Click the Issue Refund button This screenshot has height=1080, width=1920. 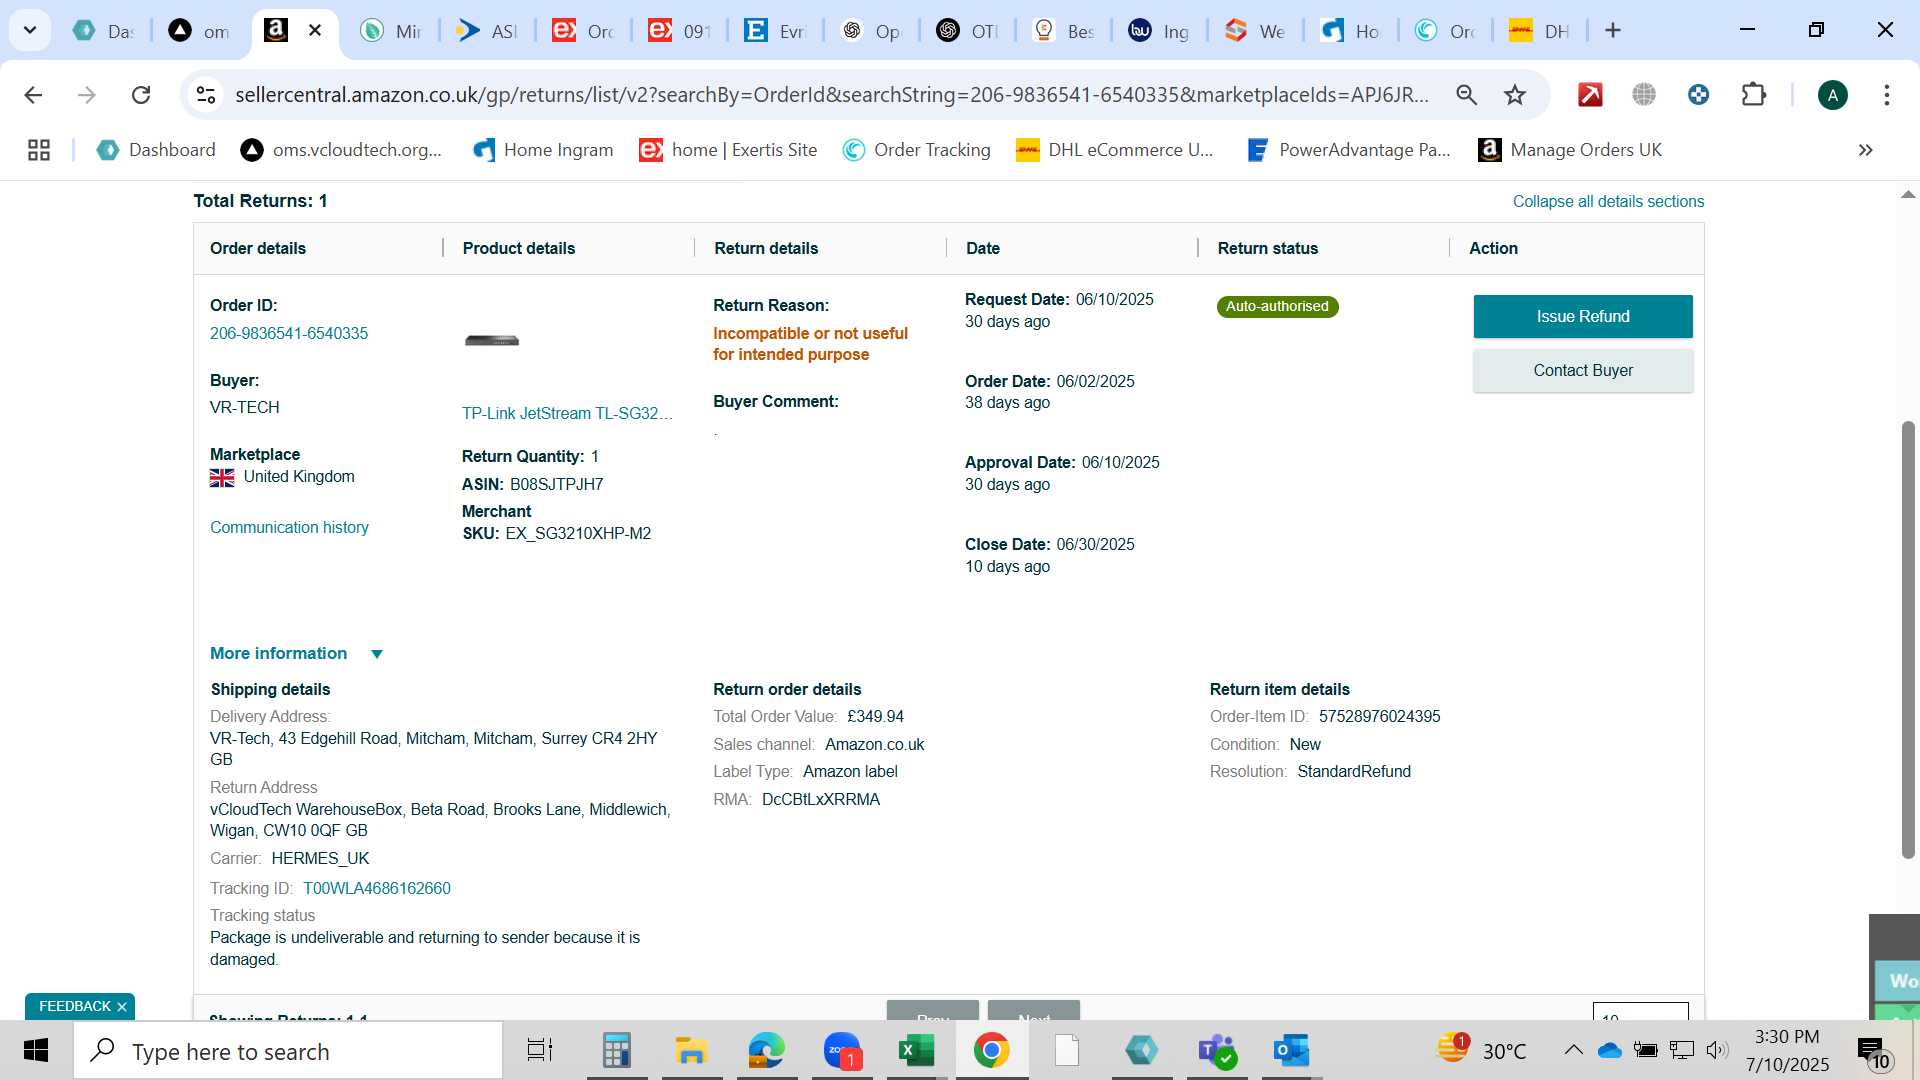click(x=1583, y=316)
